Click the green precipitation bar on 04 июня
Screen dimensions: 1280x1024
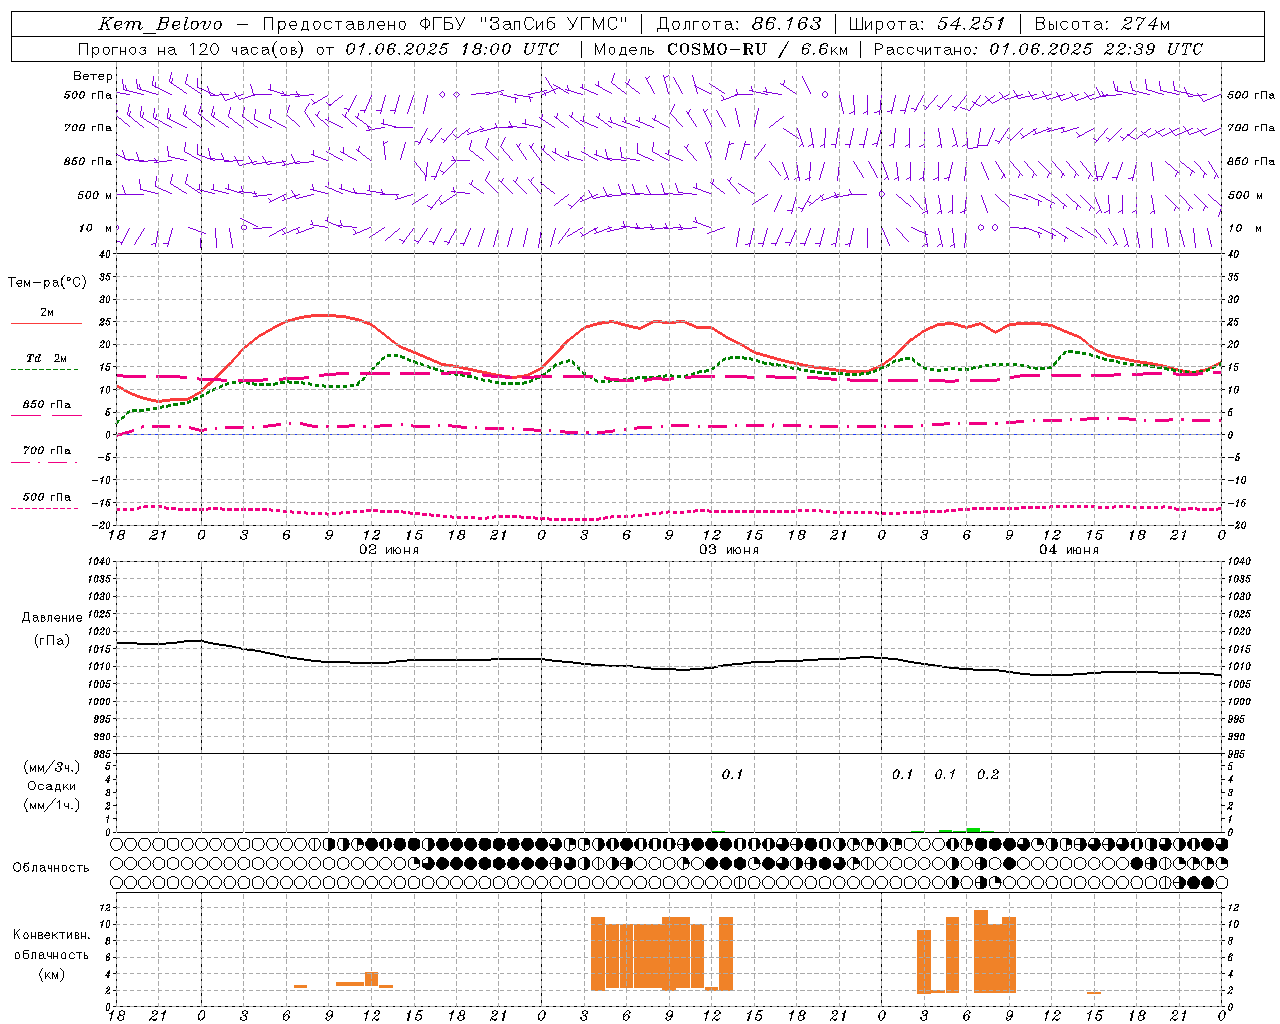(x=973, y=830)
